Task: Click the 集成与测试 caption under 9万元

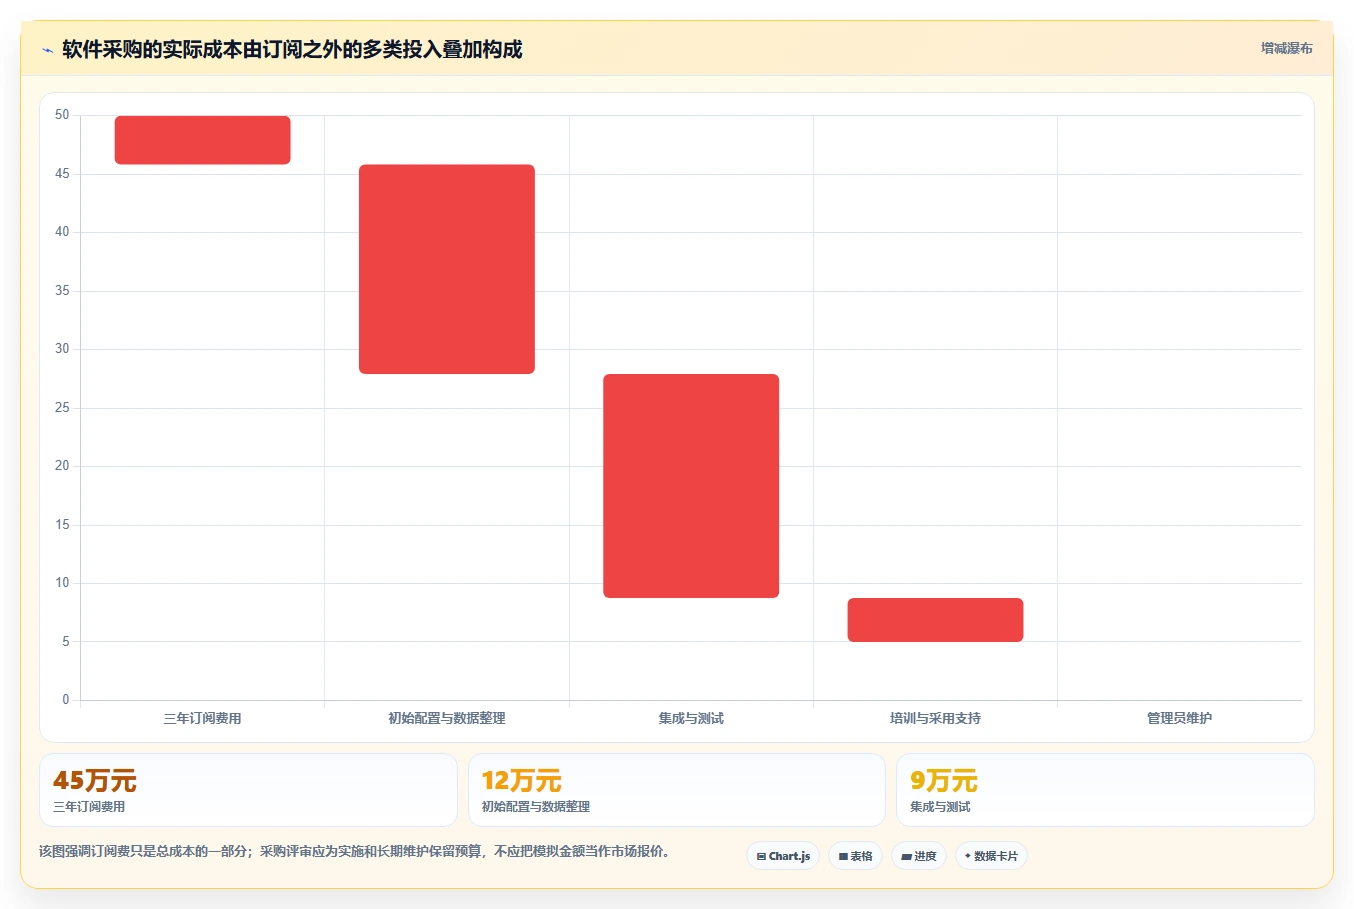Action: pos(940,807)
